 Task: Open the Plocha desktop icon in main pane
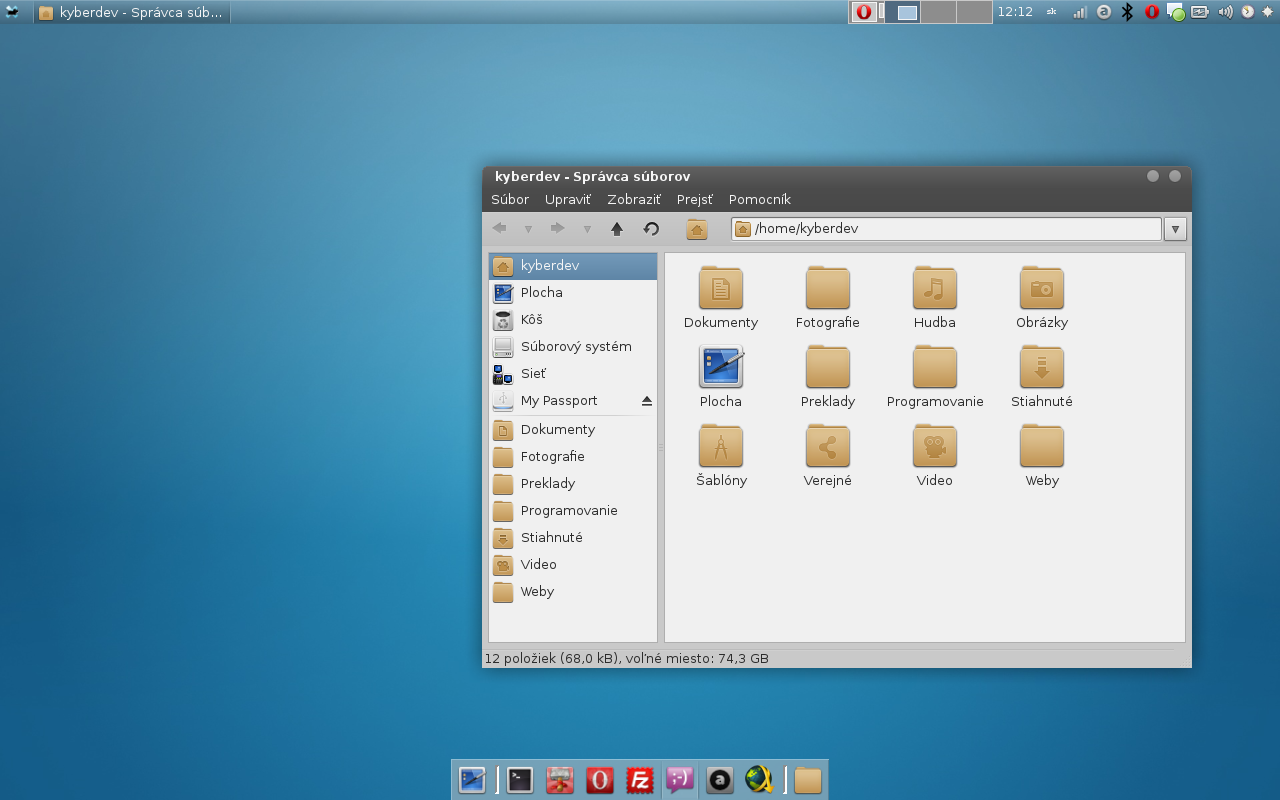[721, 377]
